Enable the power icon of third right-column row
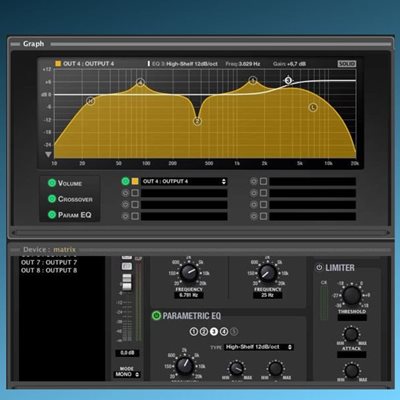The width and height of the screenshot is (400, 400). point(254,205)
